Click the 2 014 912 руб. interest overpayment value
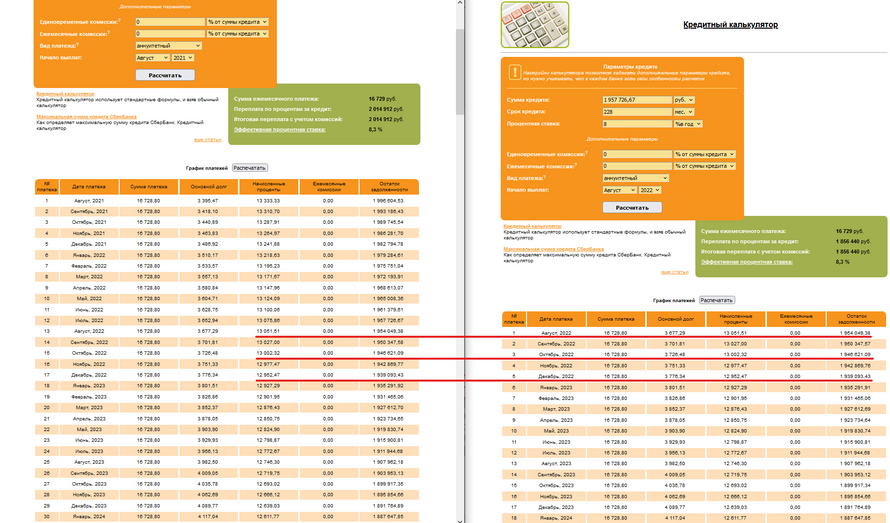 coord(386,109)
